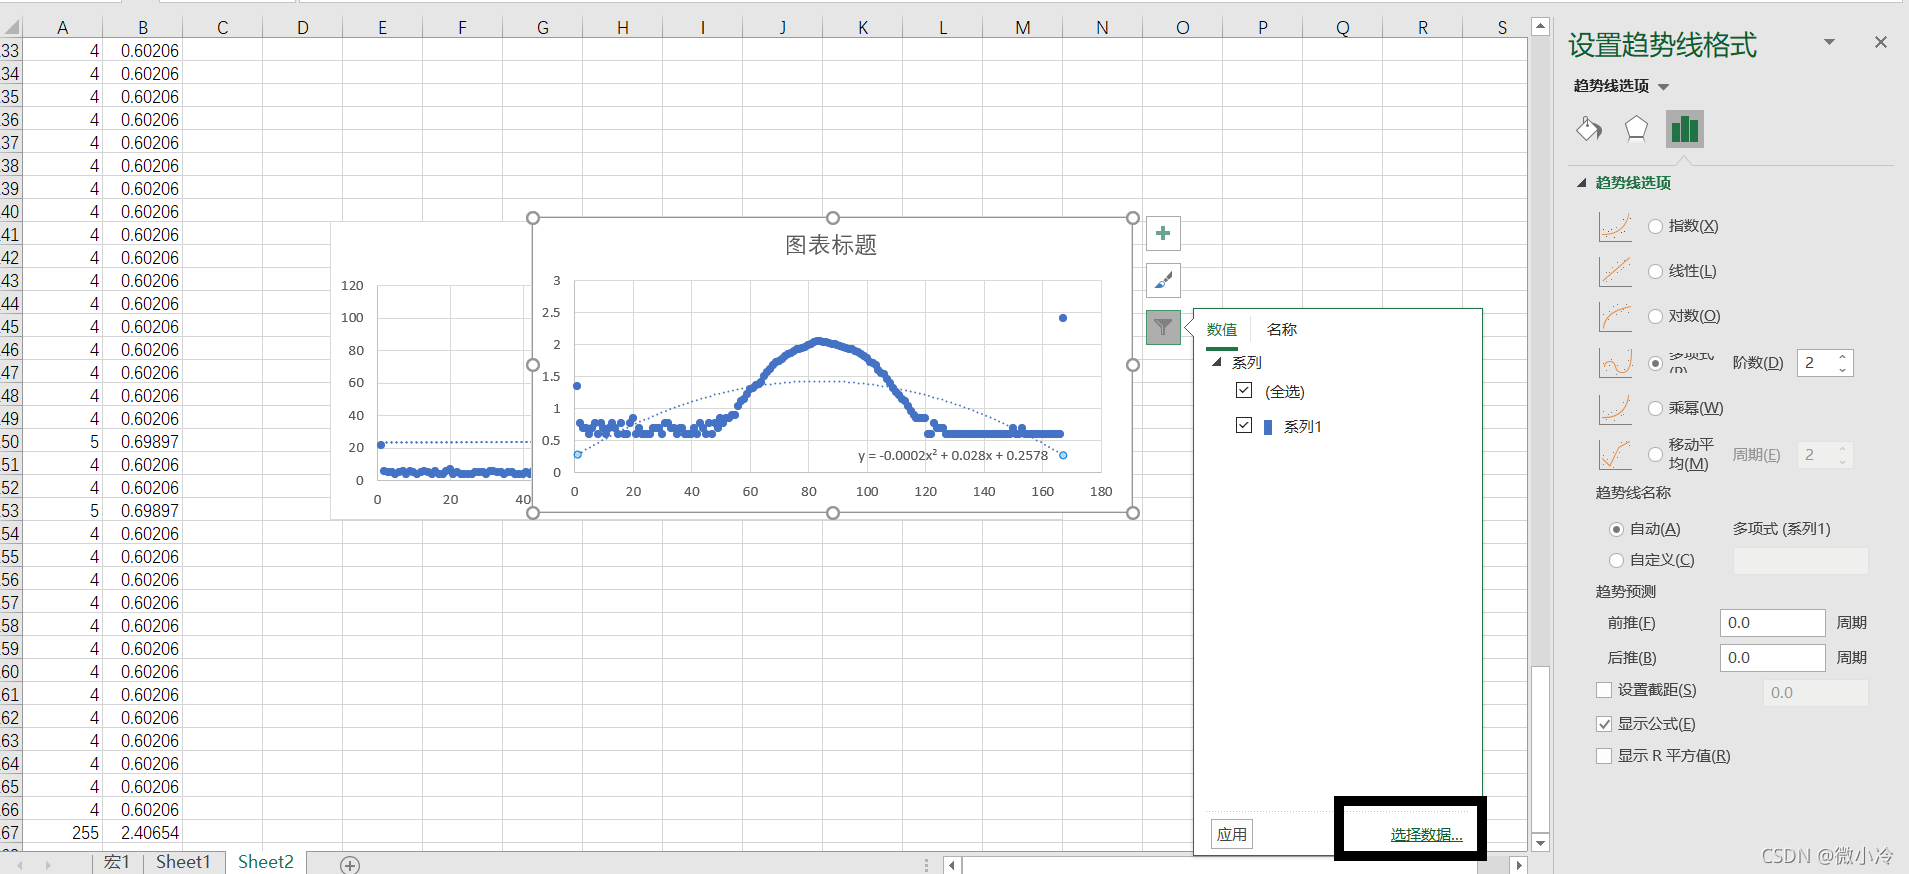The image size is (1909, 874).
Task: Increase the polynomial 阶数 spinner
Action: coord(1843,357)
